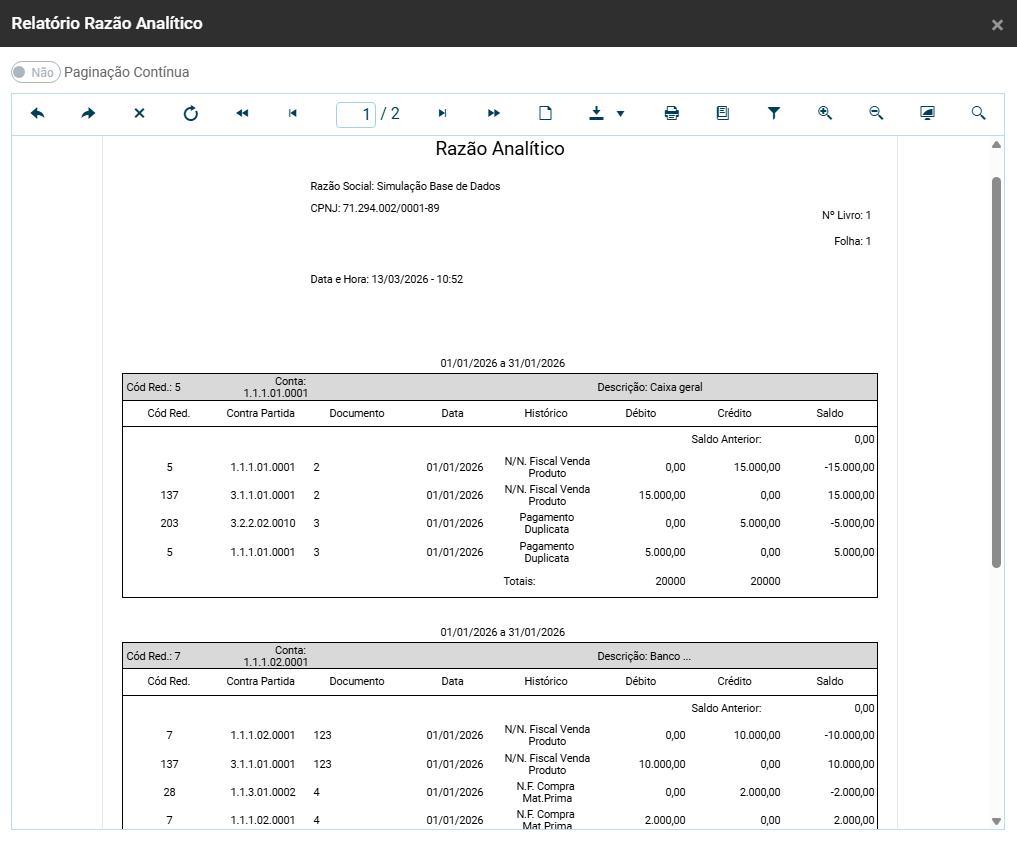Screen dimensions: 1017x844
Task: Click the vertical scrollbar thumb
Action: (x=996, y=372)
